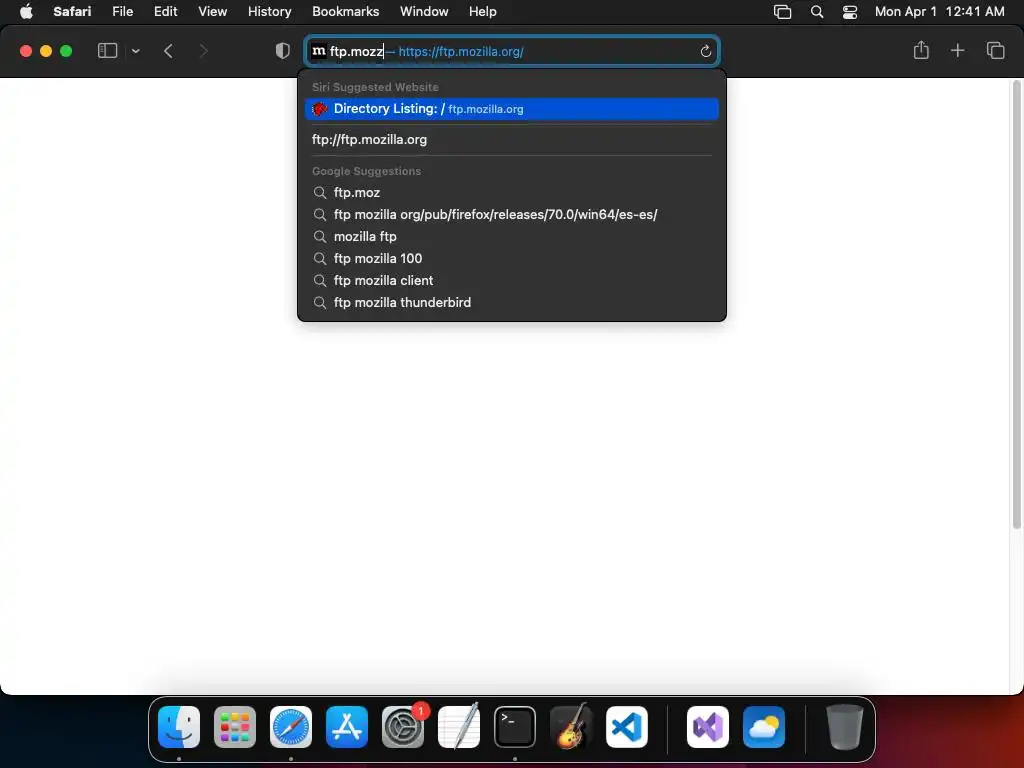The height and width of the screenshot is (768, 1024).
Task: Go back to the previous page
Action: (168, 51)
